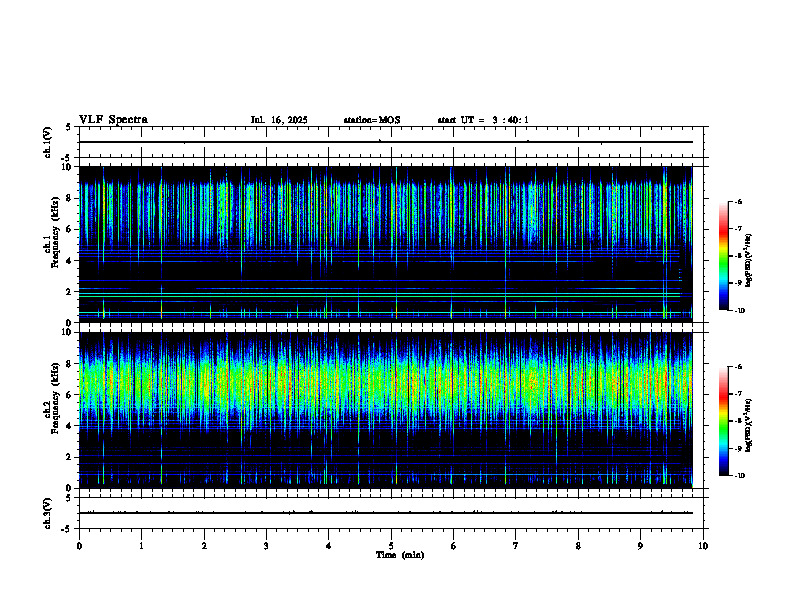Click the "VLF Spectra" plot title

pos(113,120)
